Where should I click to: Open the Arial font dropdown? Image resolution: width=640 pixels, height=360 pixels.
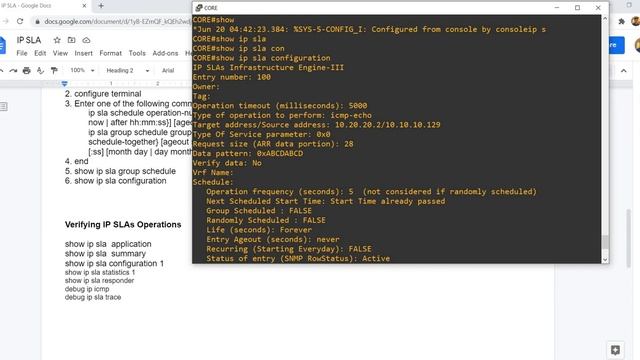coord(169,71)
